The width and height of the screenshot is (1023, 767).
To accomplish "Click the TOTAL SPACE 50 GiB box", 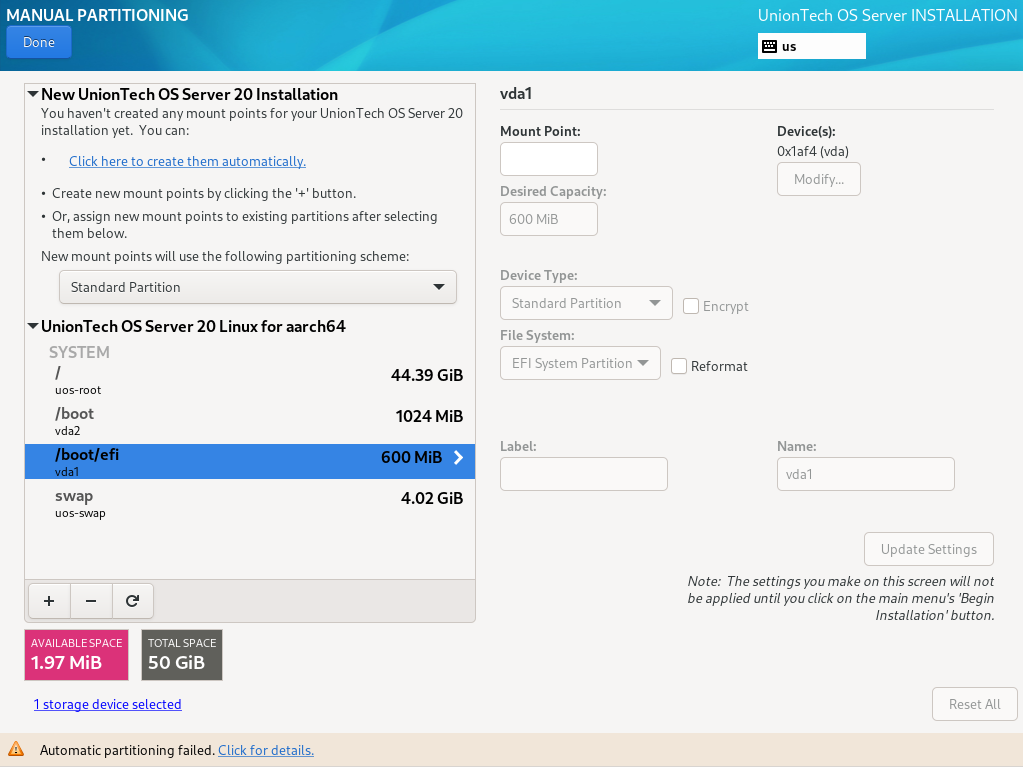I will click(x=182, y=655).
